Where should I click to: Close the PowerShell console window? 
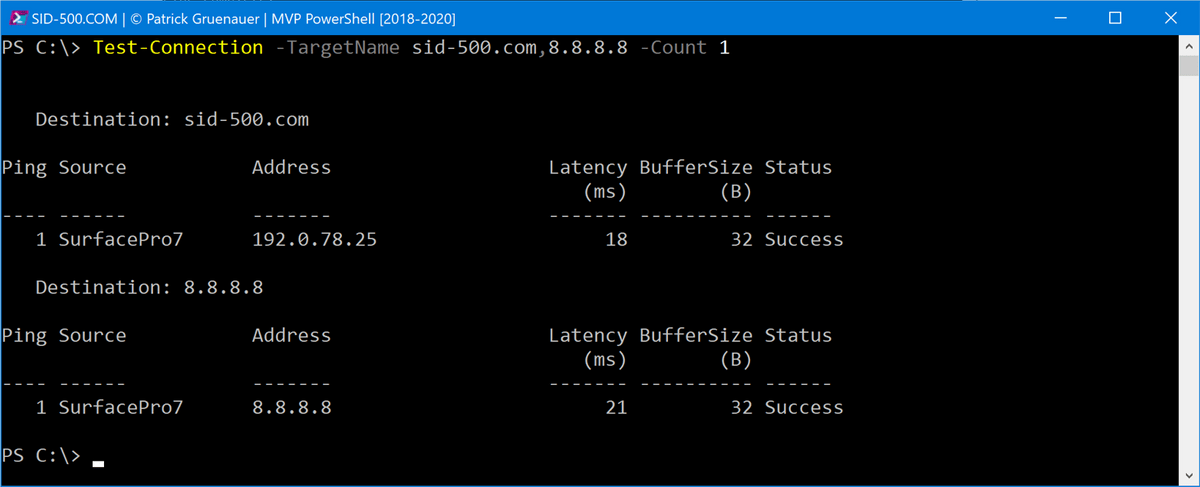(1170, 18)
